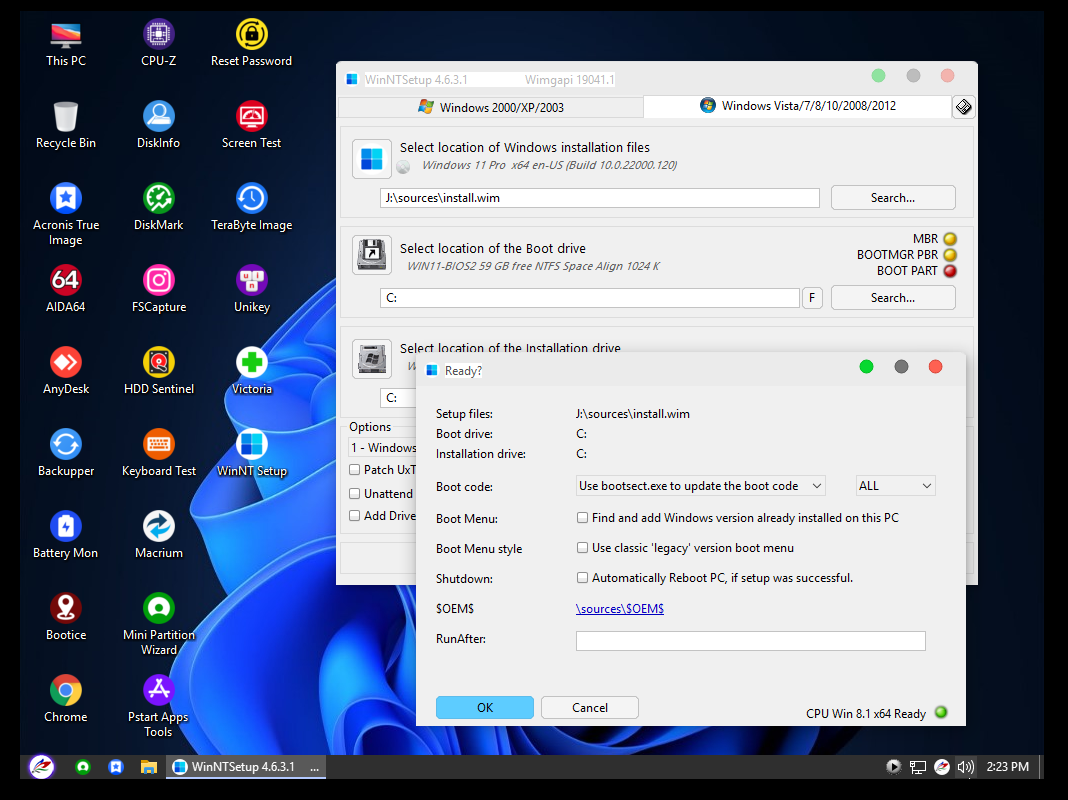Open Screen Test desktop icon
Viewport: 1068px width, 800px height.
click(251, 125)
